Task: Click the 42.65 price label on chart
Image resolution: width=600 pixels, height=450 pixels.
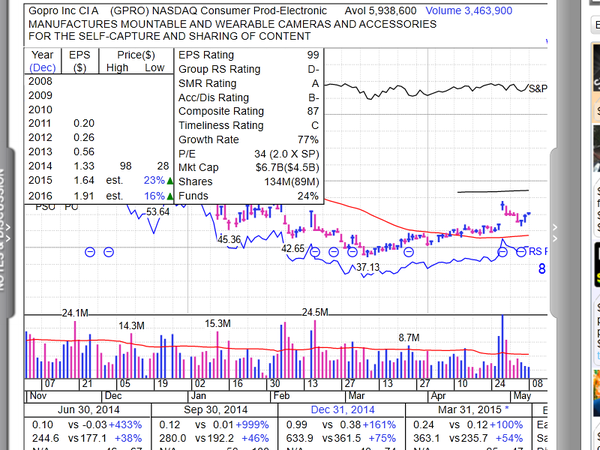Action: tap(293, 249)
